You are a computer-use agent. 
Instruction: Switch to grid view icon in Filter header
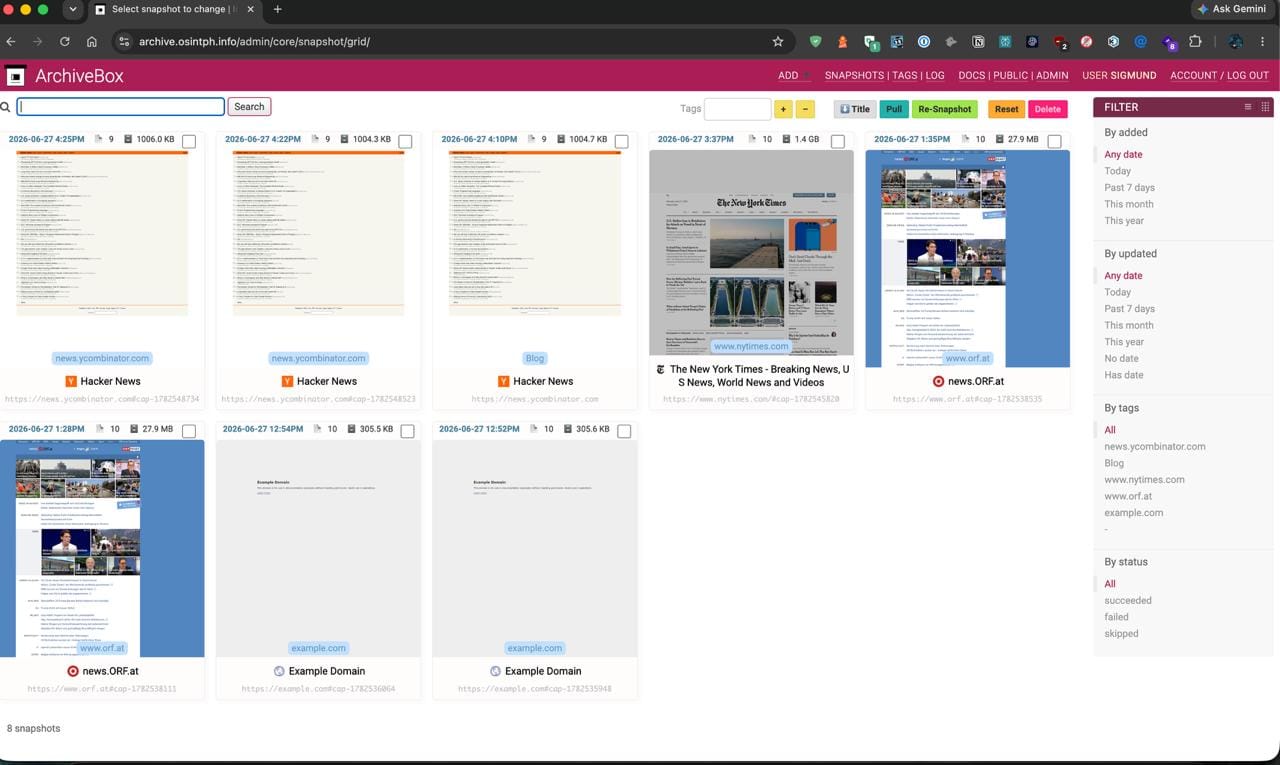tap(1265, 107)
